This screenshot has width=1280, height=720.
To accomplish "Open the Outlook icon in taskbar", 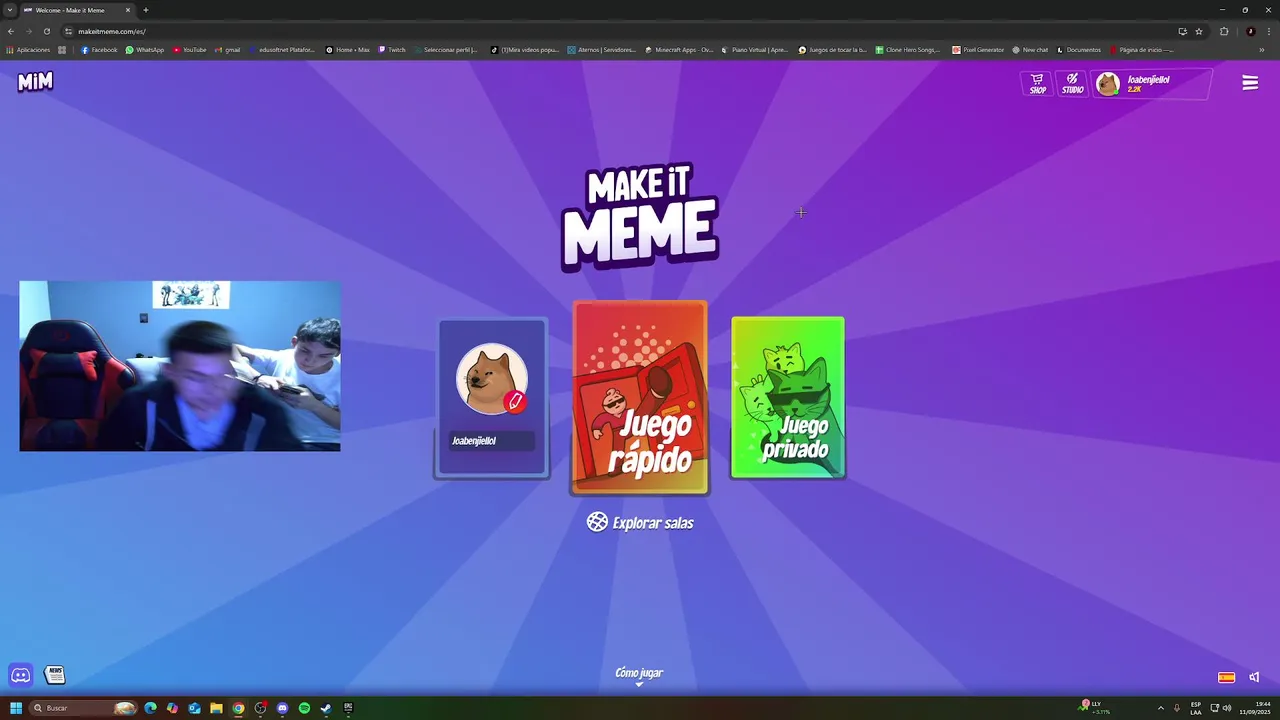I will [194, 708].
